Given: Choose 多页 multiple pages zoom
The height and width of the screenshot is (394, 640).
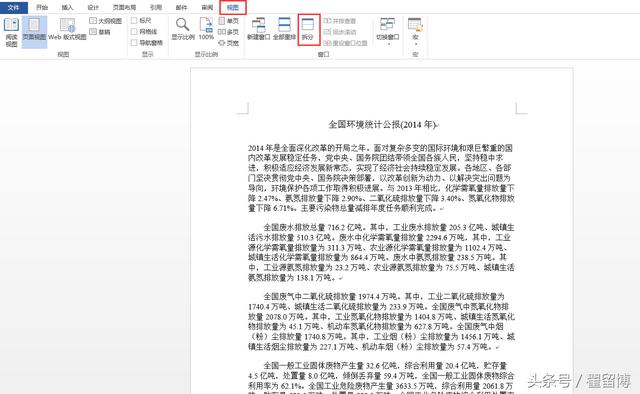Looking at the screenshot, I should (x=229, y=32).
